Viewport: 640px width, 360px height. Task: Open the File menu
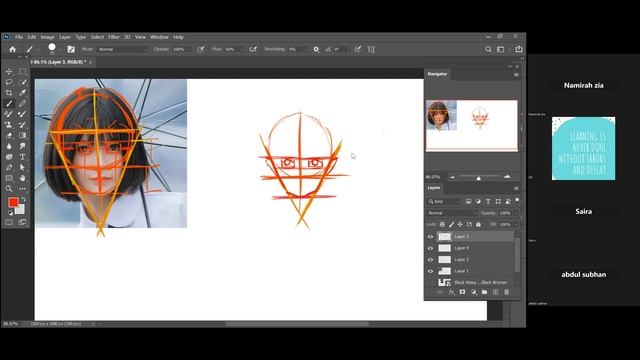point(19,37)
